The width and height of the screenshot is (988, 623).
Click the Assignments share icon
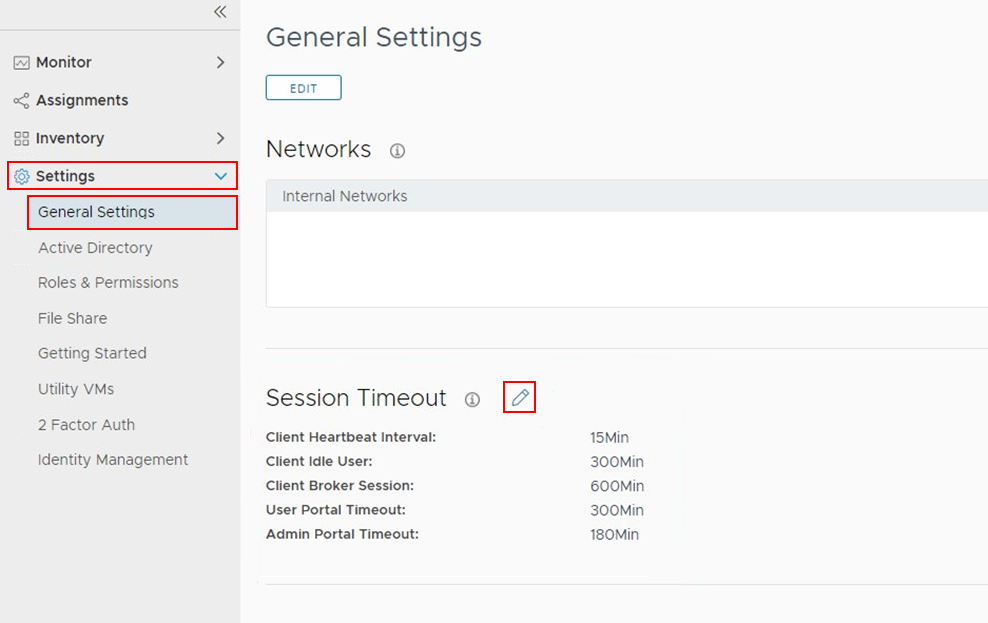(21, 101)
